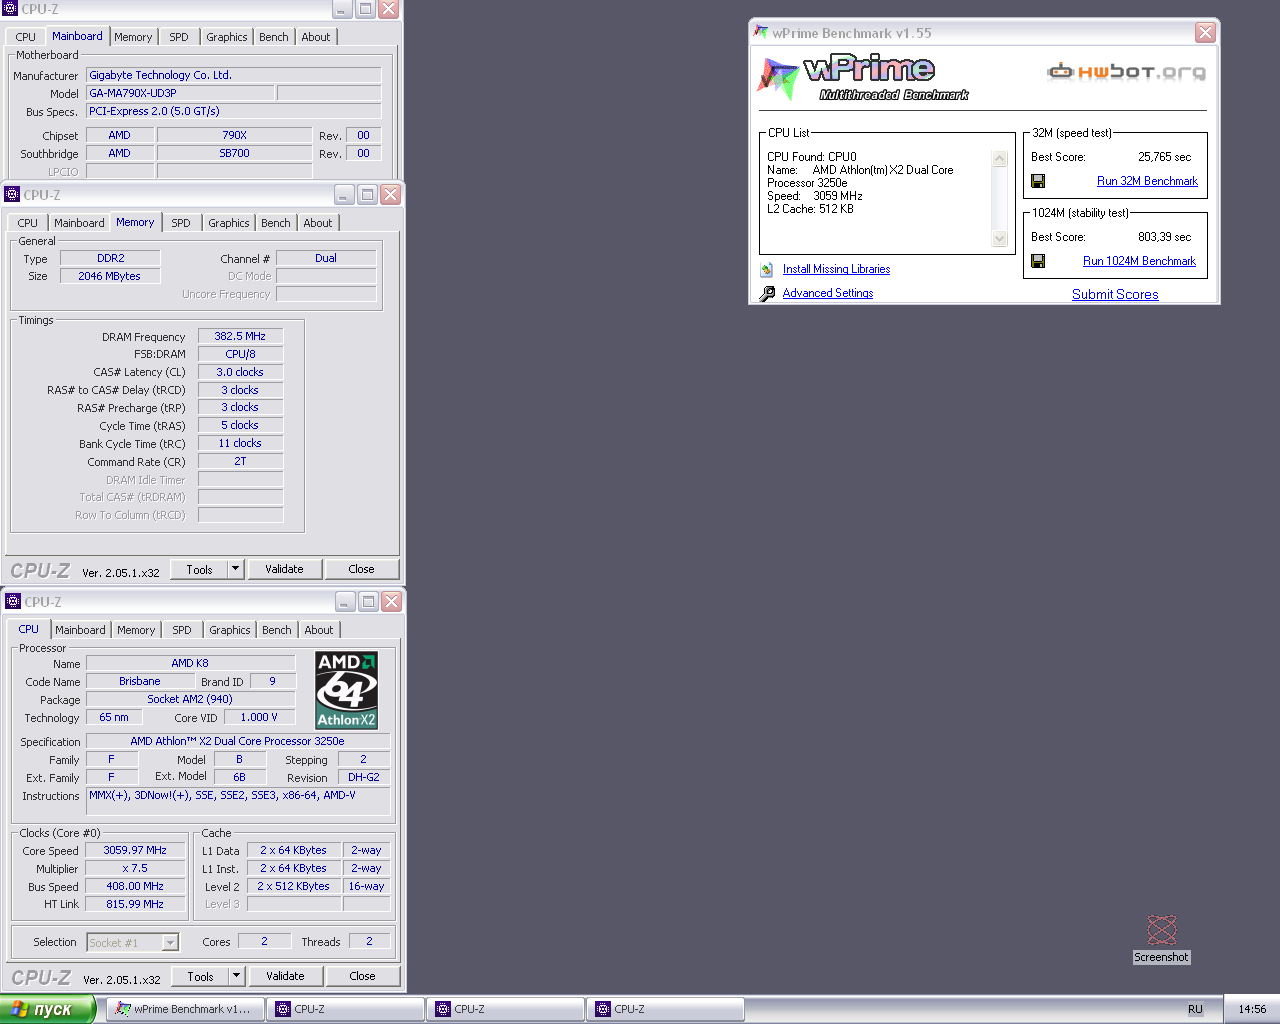Close the wPrime Benchmark window
The image size is (1280, 1024).
click(x=1205, y=32)
